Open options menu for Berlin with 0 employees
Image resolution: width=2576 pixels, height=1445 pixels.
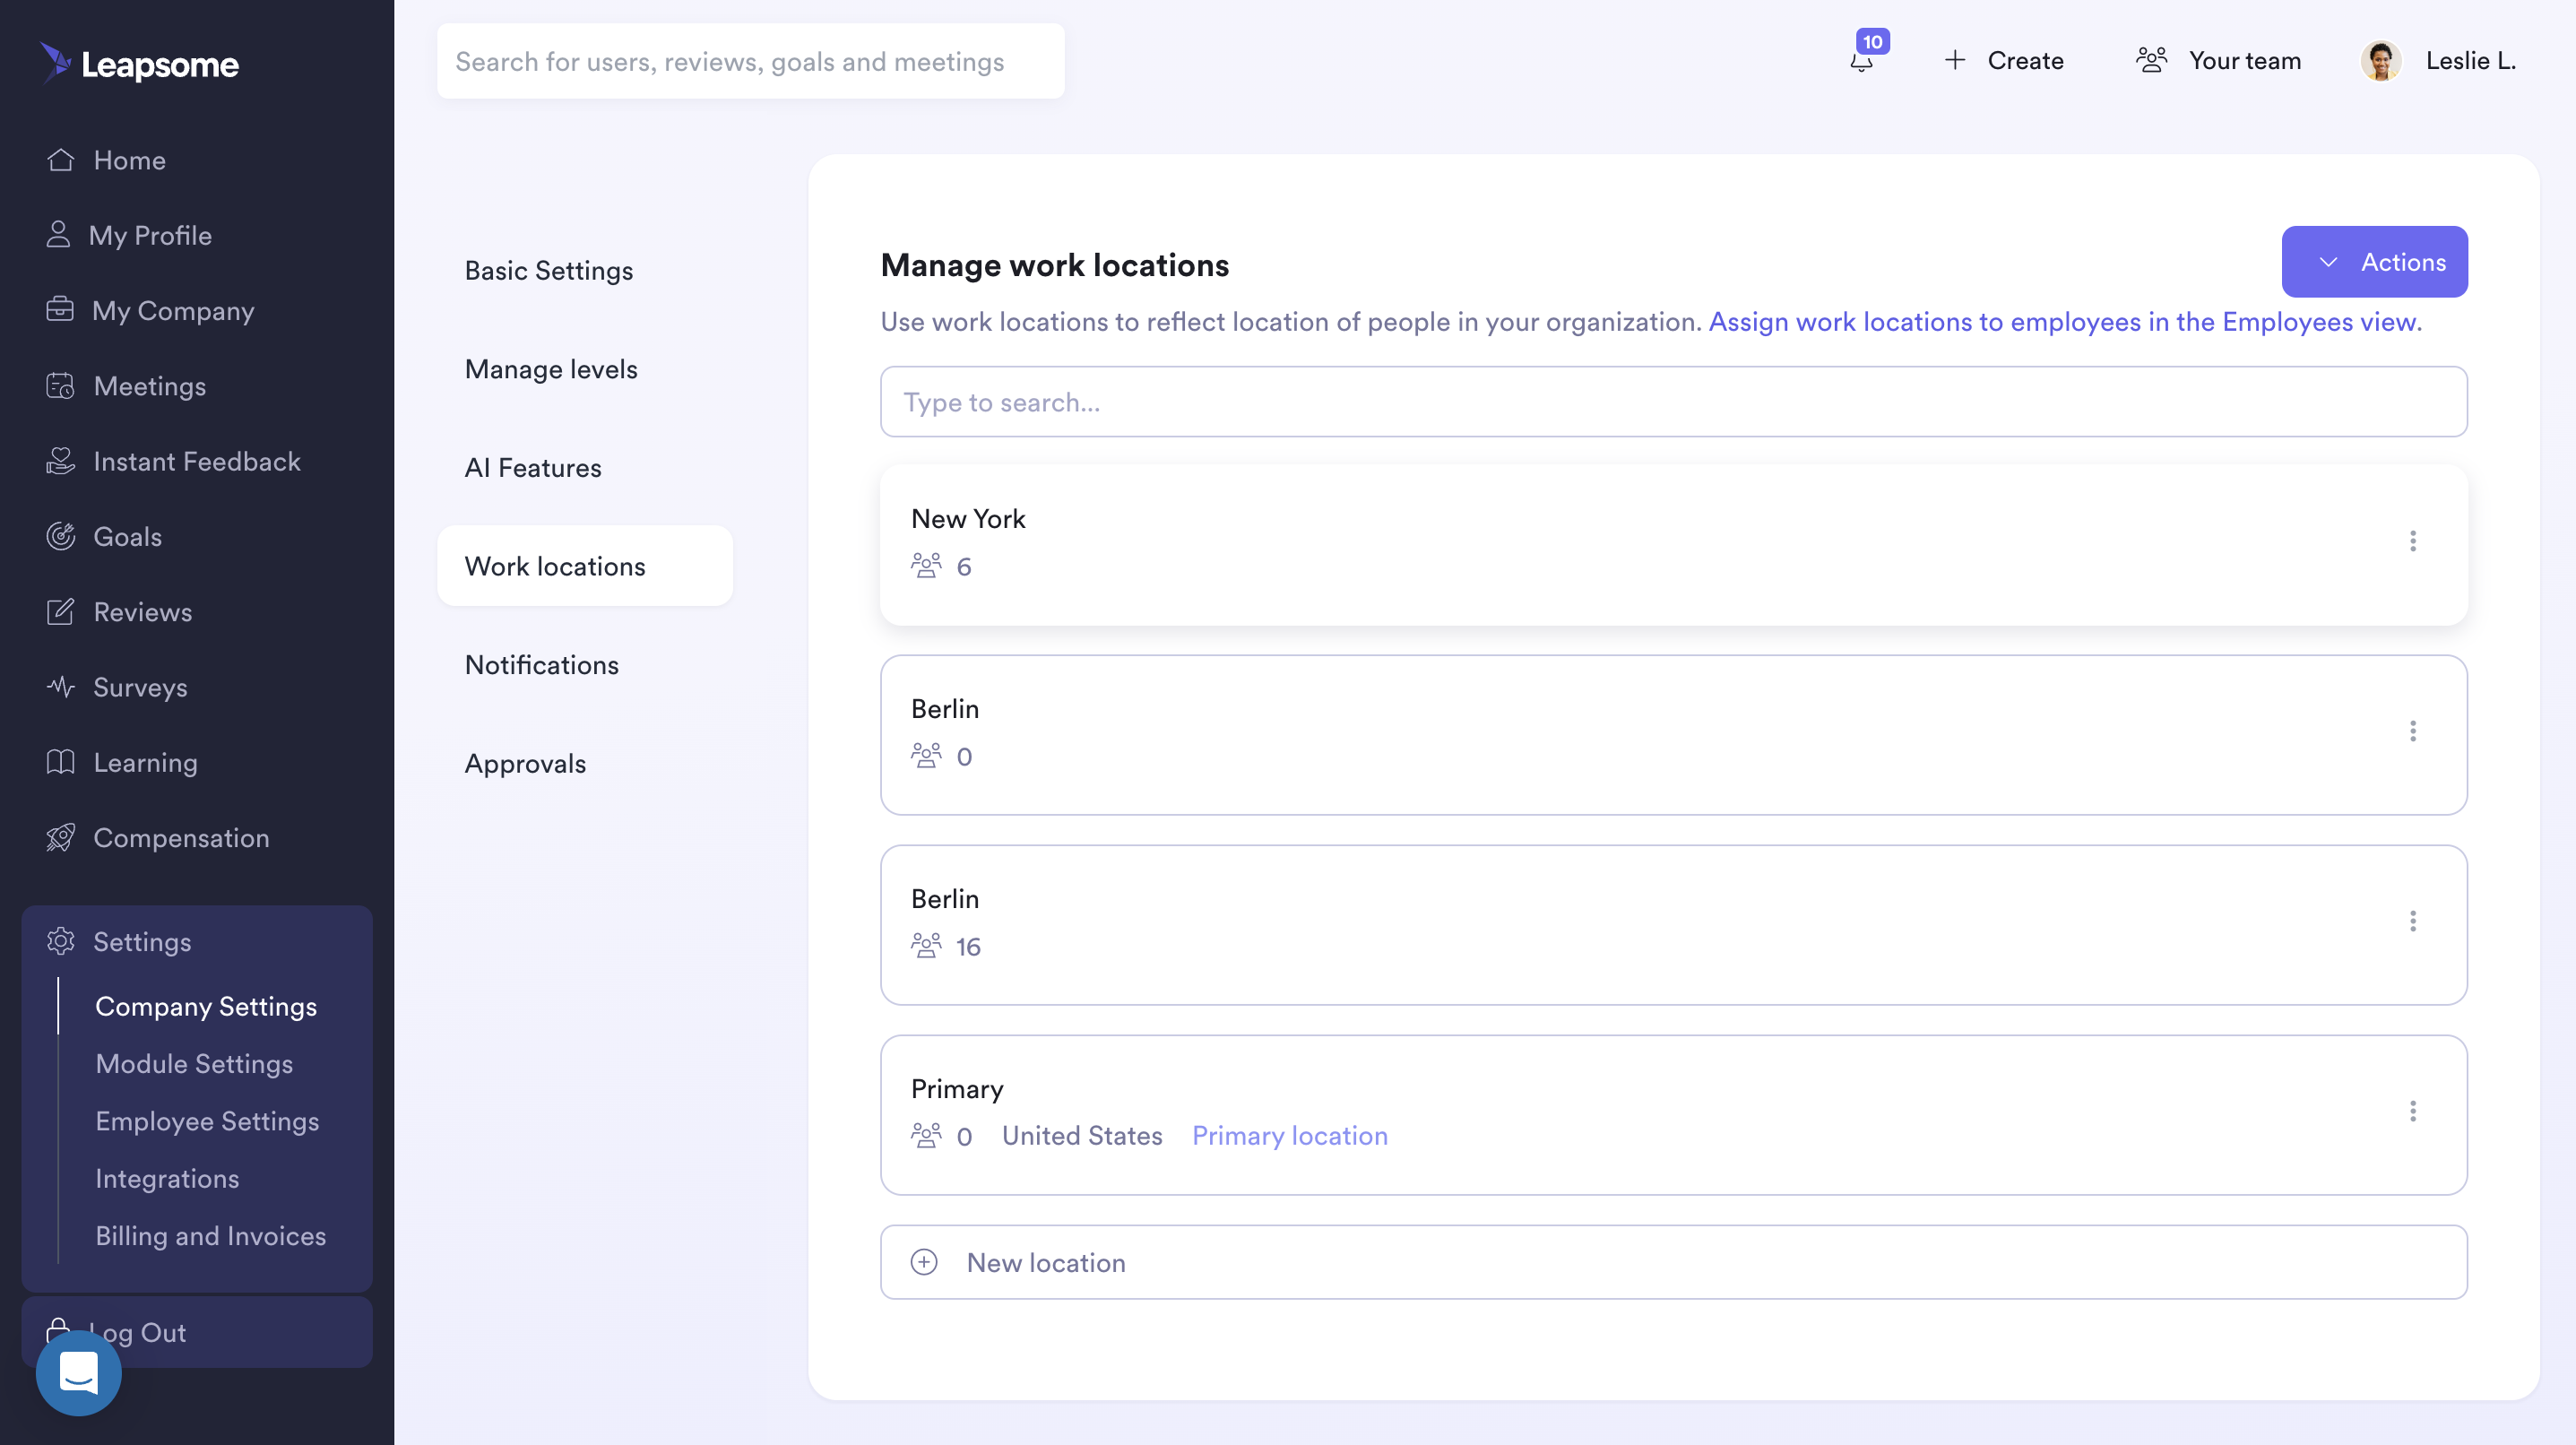click(2412, 731)
